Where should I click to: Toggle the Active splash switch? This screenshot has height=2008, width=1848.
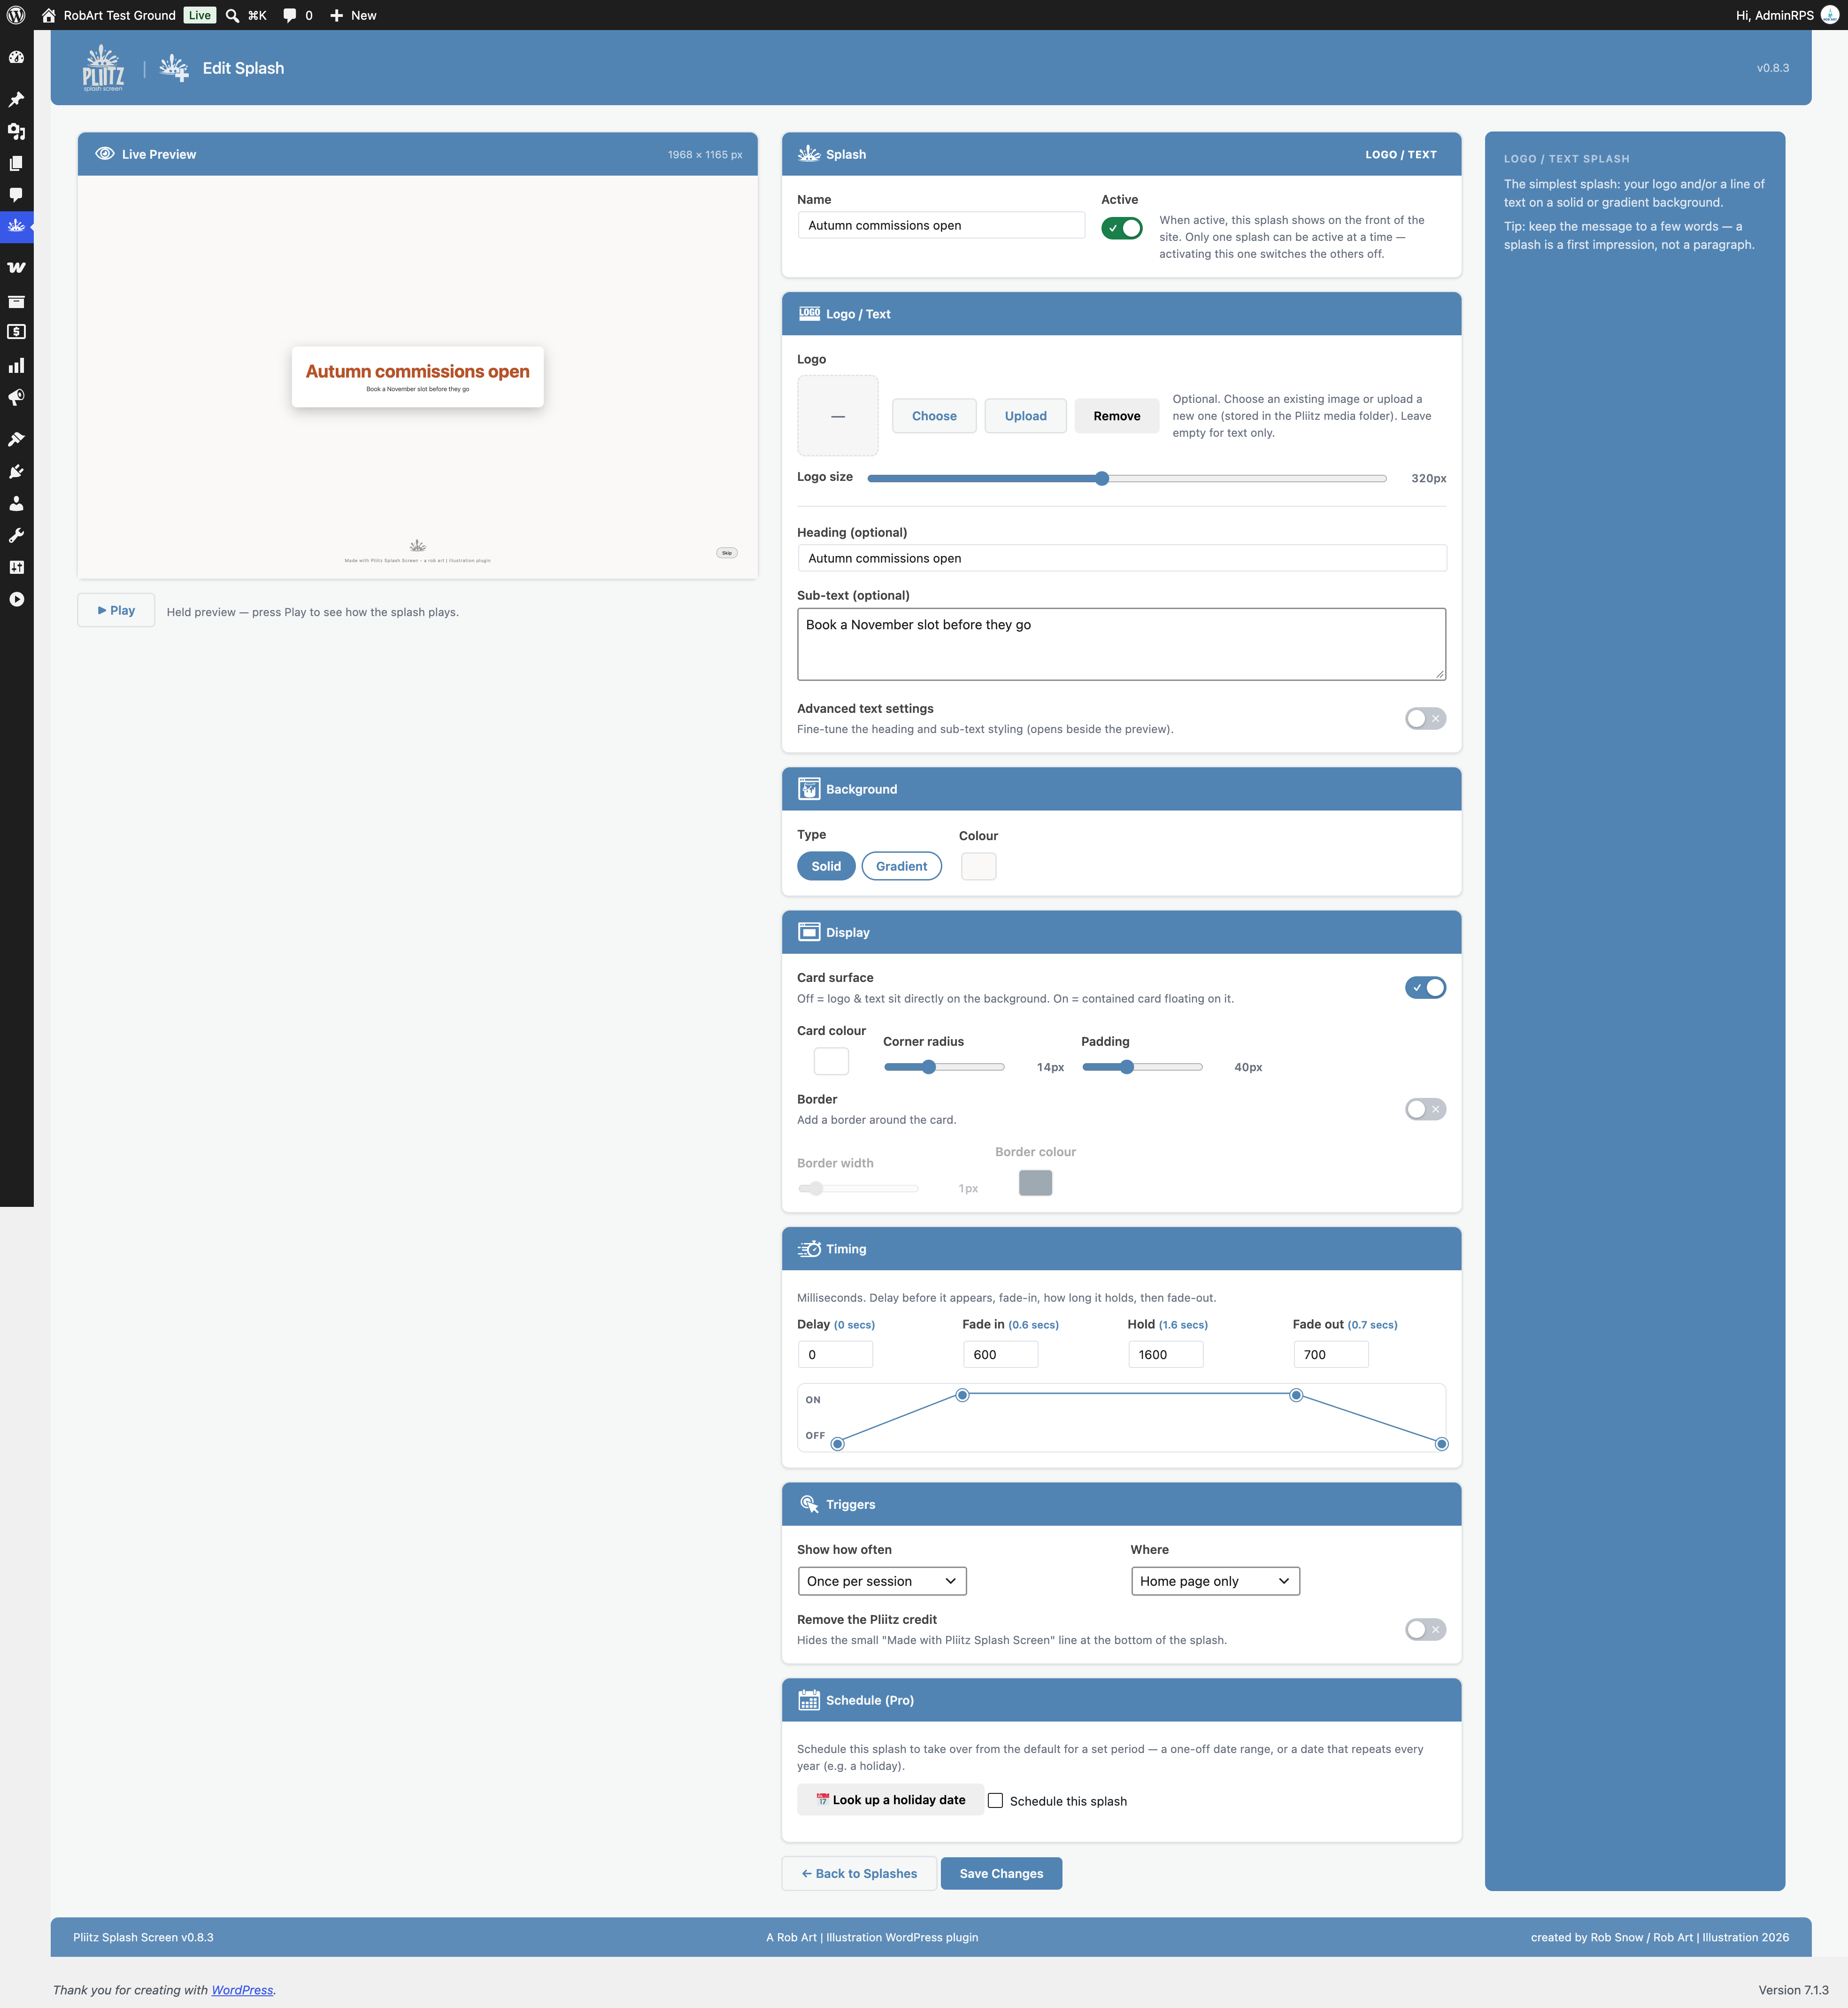[x=1121, y=228]
